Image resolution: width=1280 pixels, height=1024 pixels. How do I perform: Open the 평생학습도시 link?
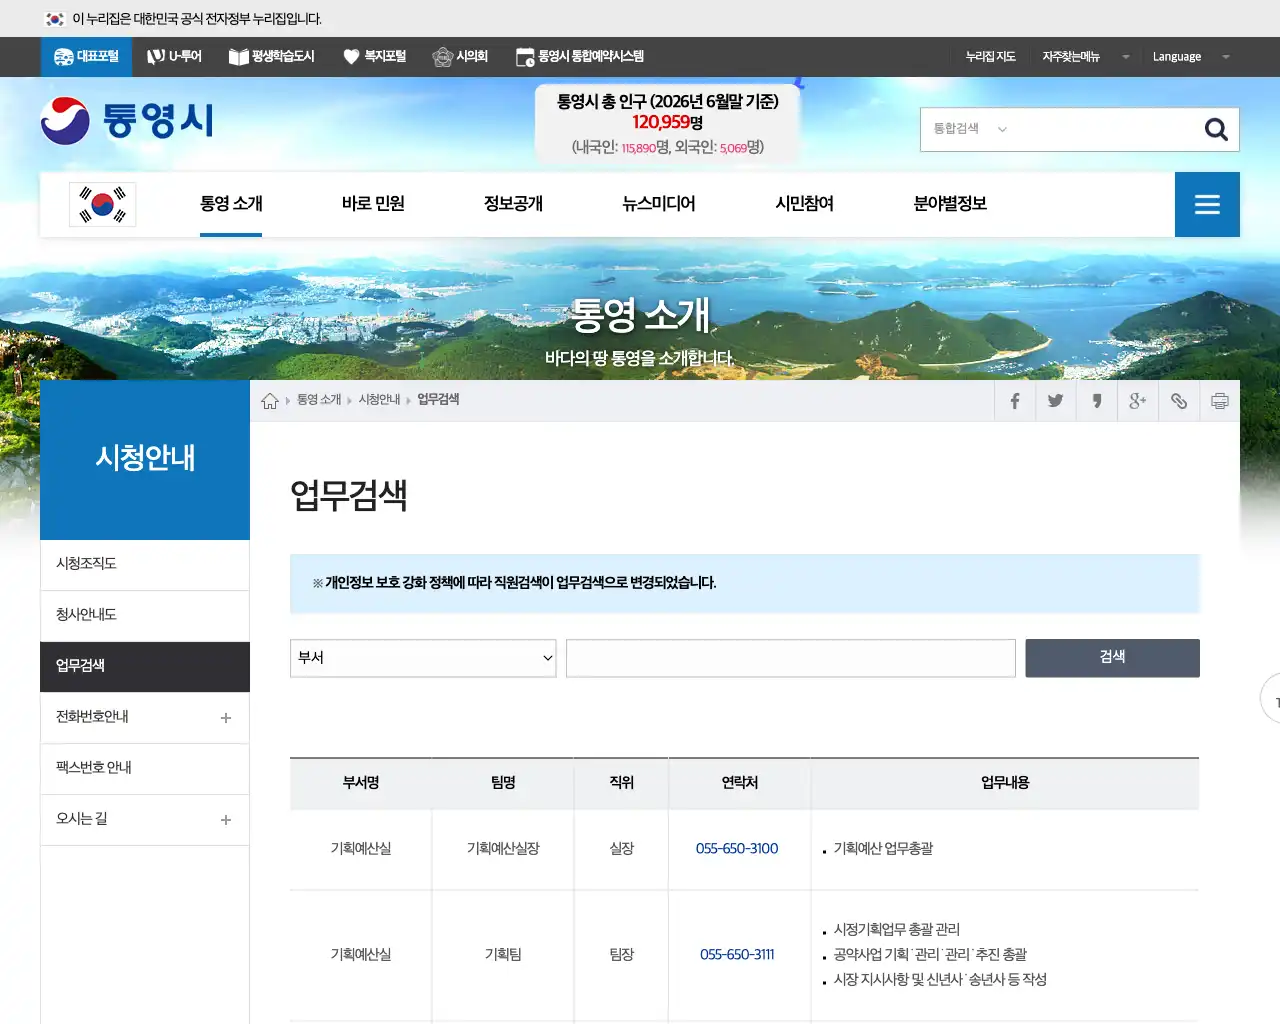271,57
